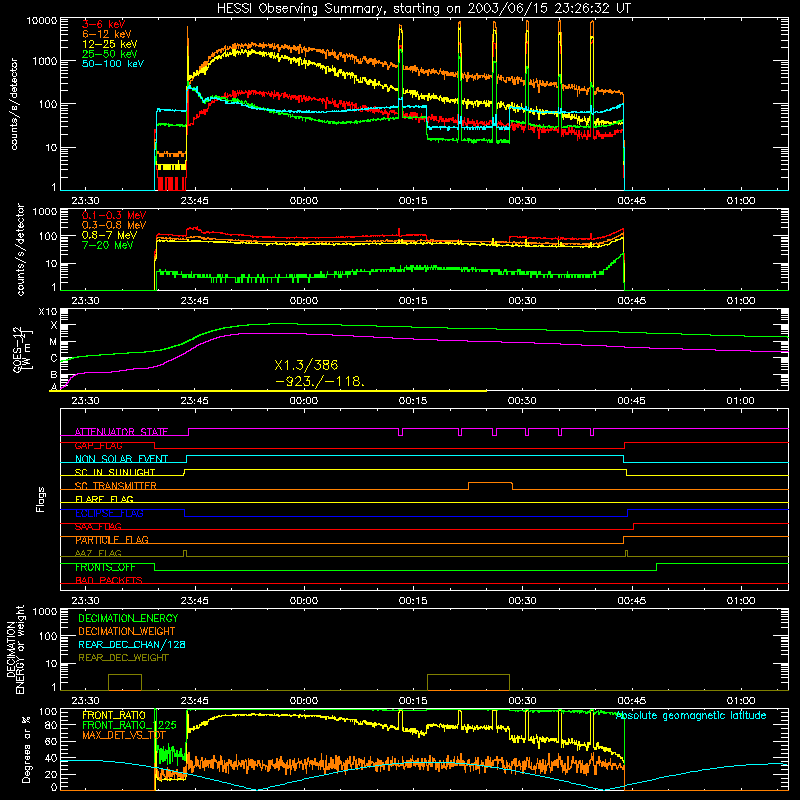Click the M class tick on GOES axis
Screen dimensions: 800x800
click(x=53, y=342)
